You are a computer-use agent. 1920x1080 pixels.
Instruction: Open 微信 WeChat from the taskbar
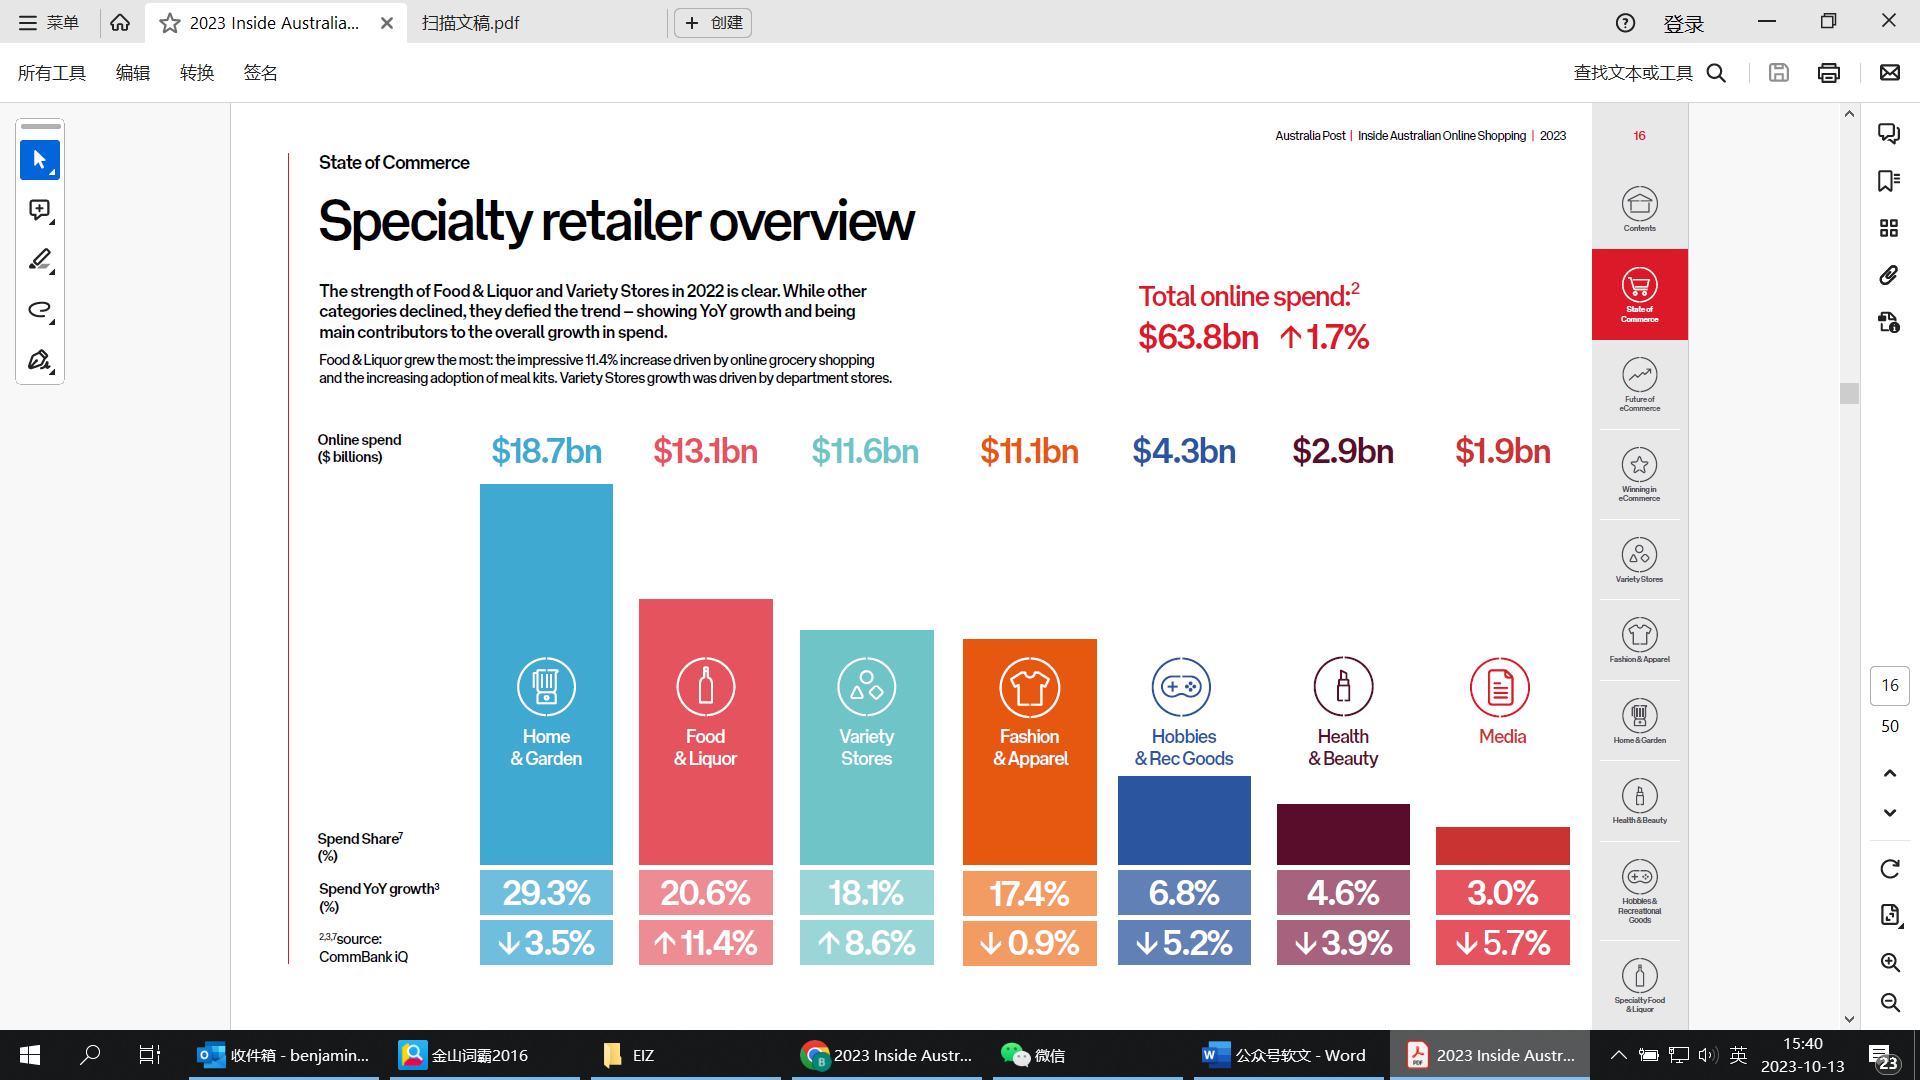point(1088,1055)
